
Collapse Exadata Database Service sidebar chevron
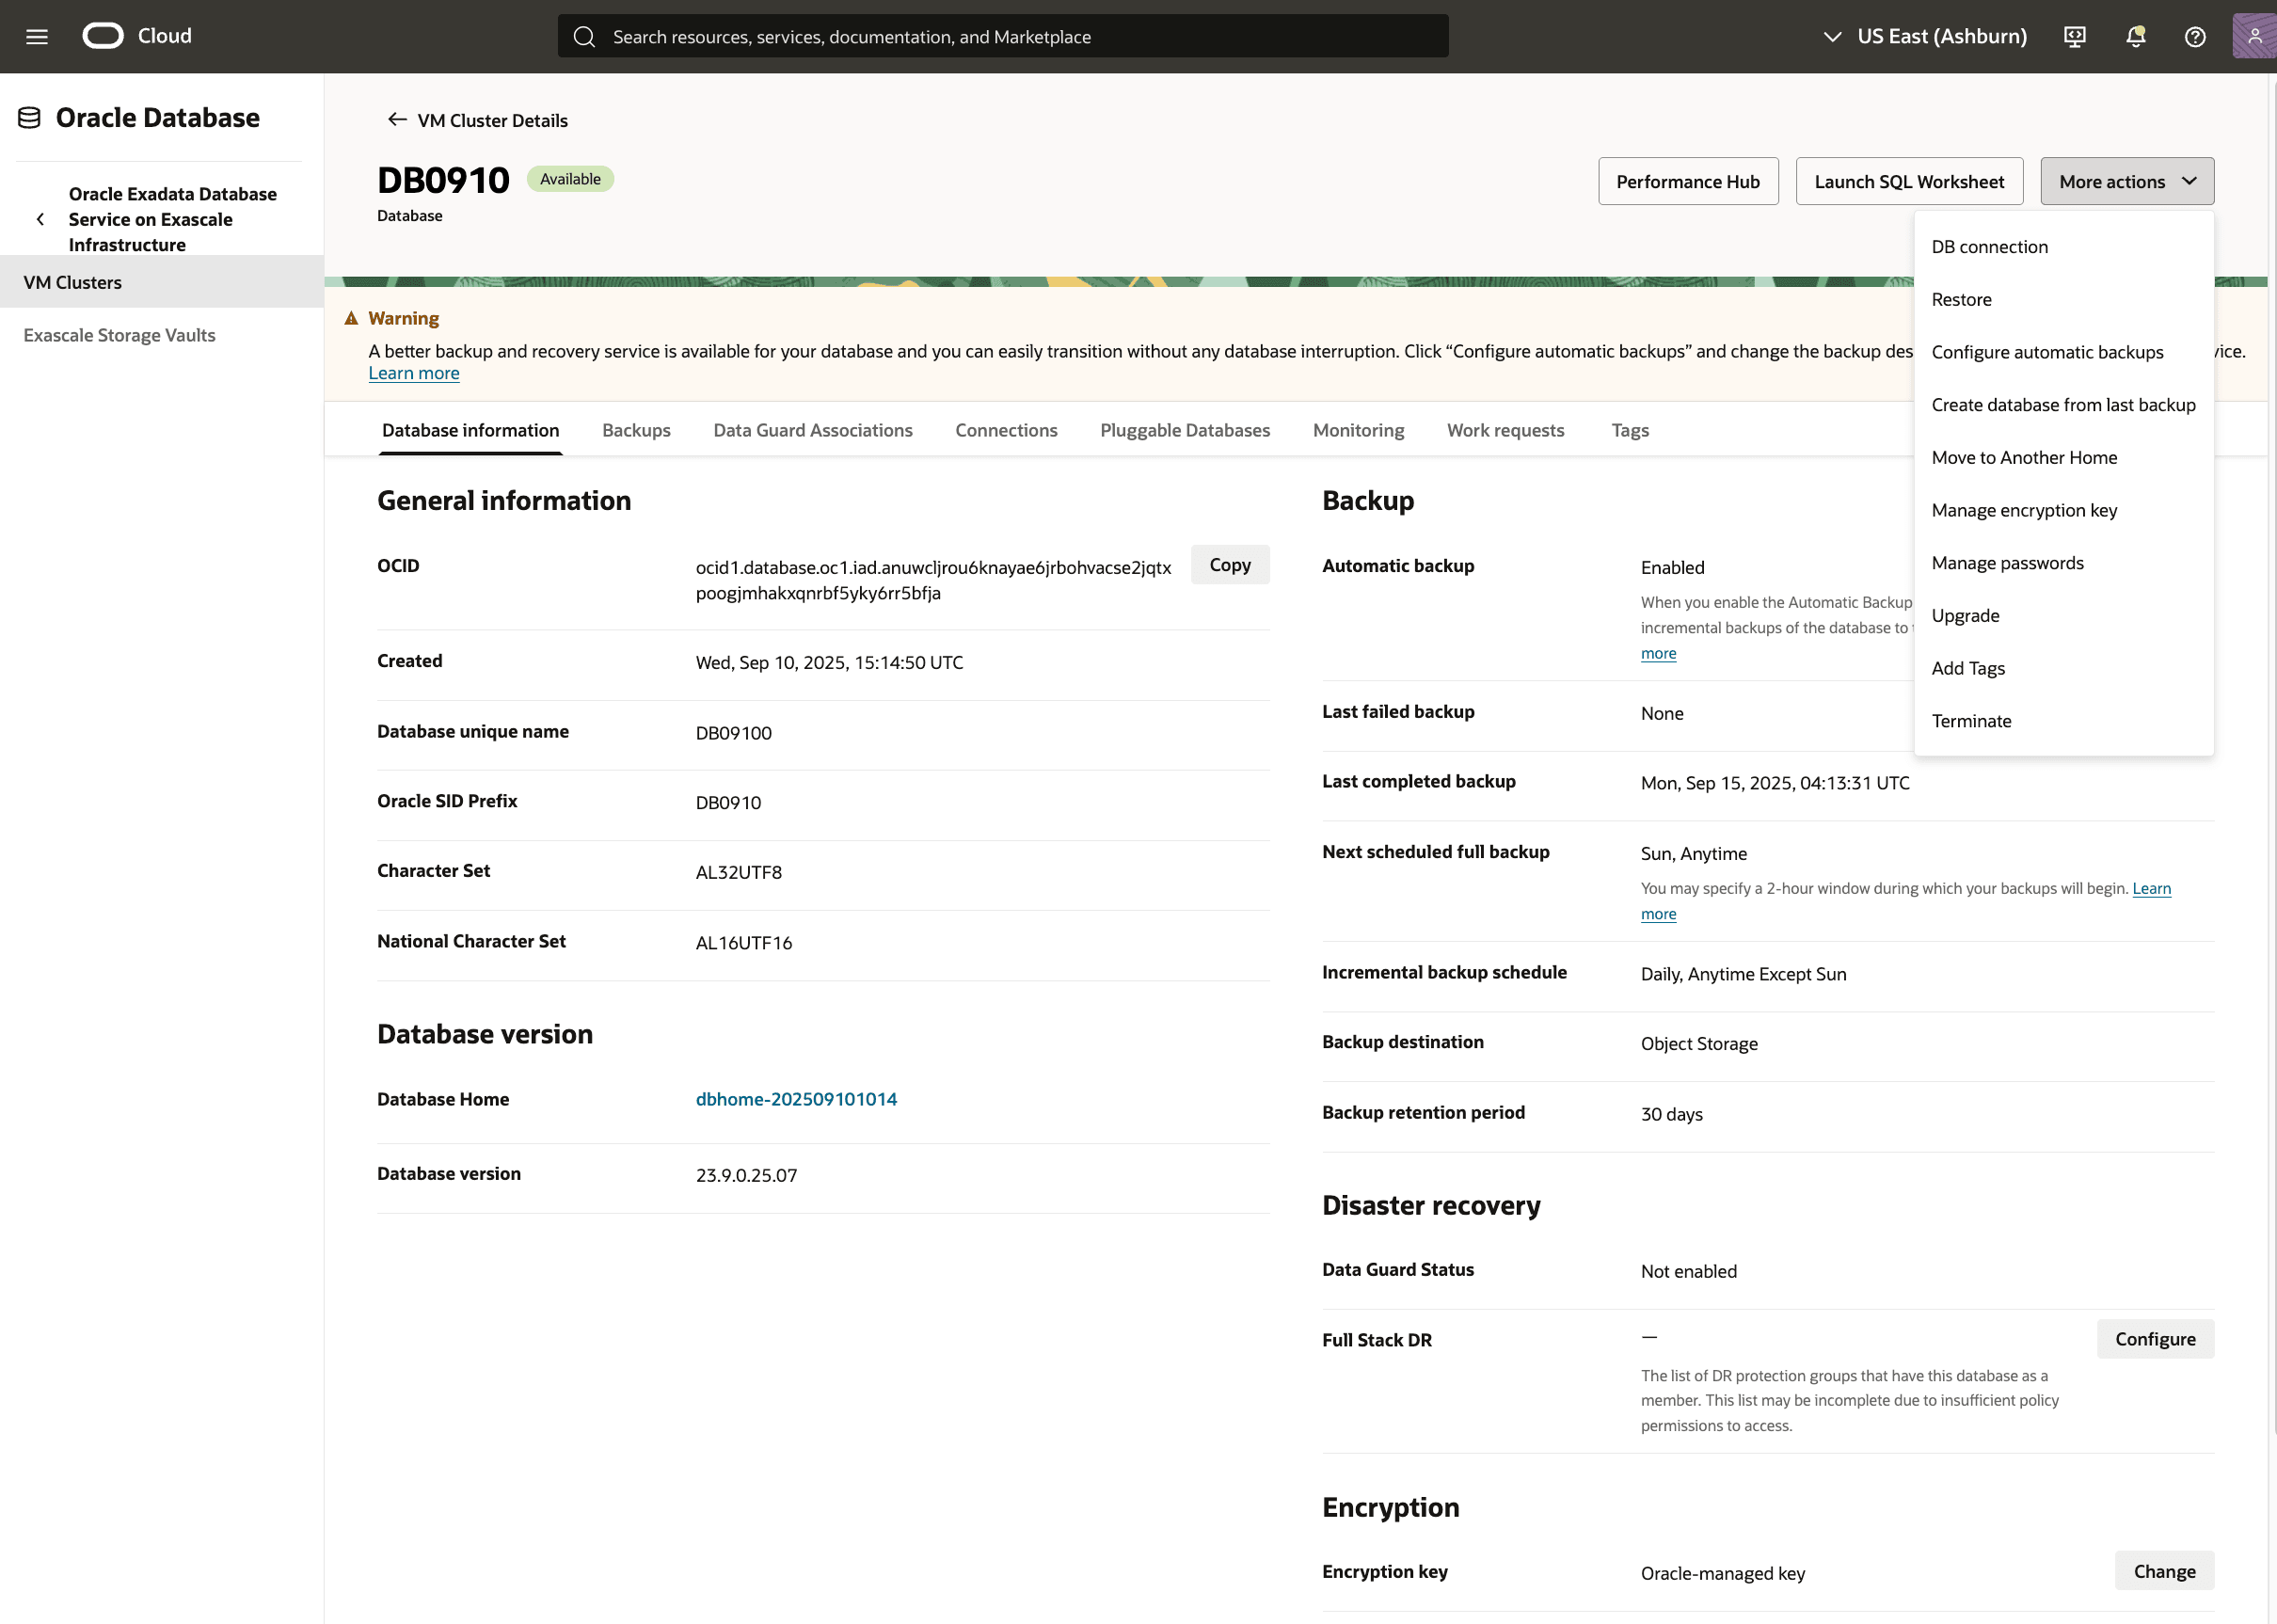point(40,219)
